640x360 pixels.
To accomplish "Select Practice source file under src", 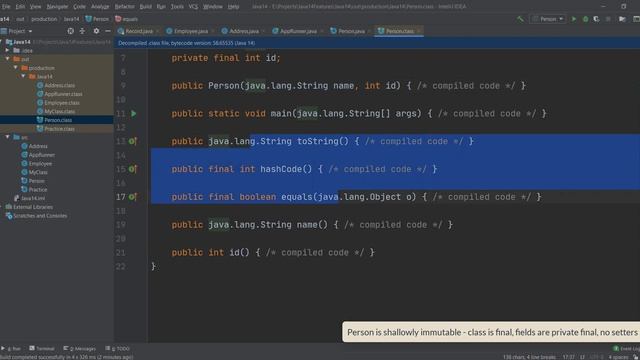I will 34,189.
